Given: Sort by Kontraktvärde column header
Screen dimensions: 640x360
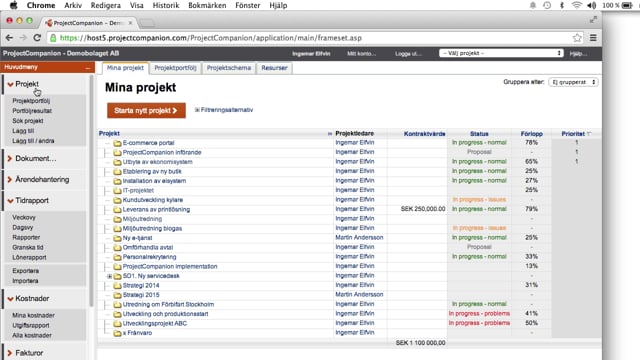Looking at the screenshot, I should tap(424, 134).
